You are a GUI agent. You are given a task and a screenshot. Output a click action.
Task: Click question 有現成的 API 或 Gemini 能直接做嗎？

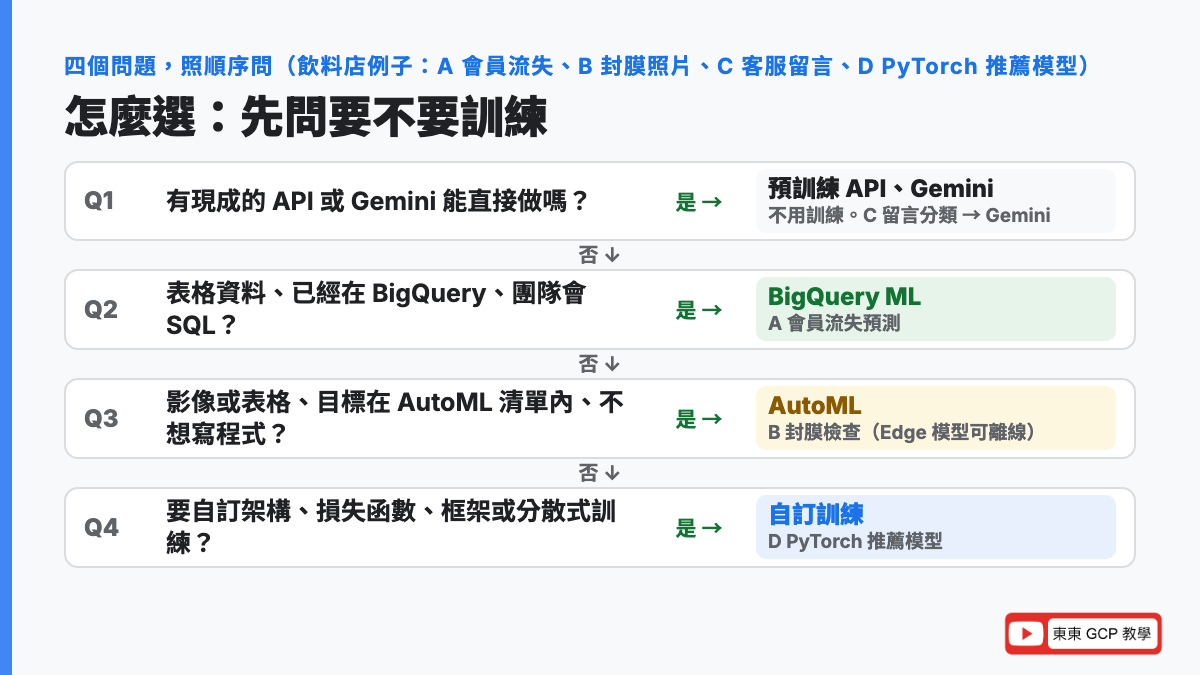tap(377, 201)
